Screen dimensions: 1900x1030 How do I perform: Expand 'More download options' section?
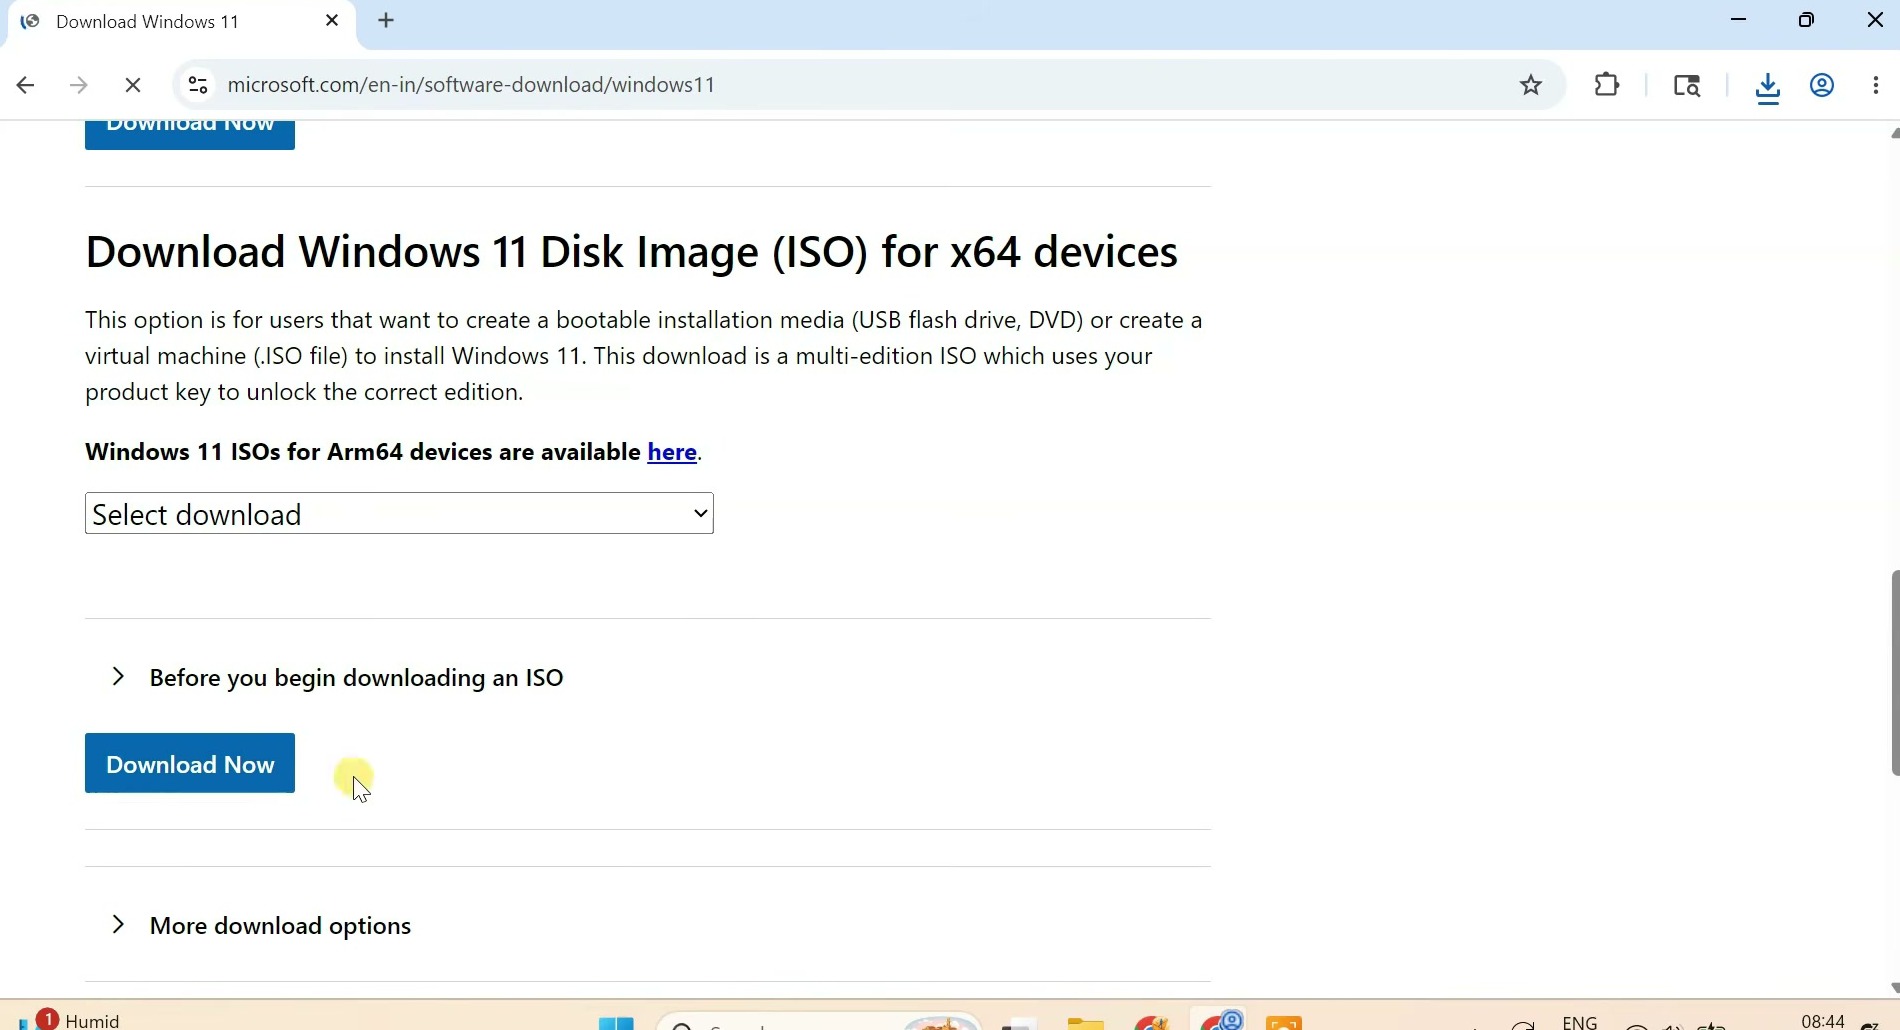coord(260,925)
